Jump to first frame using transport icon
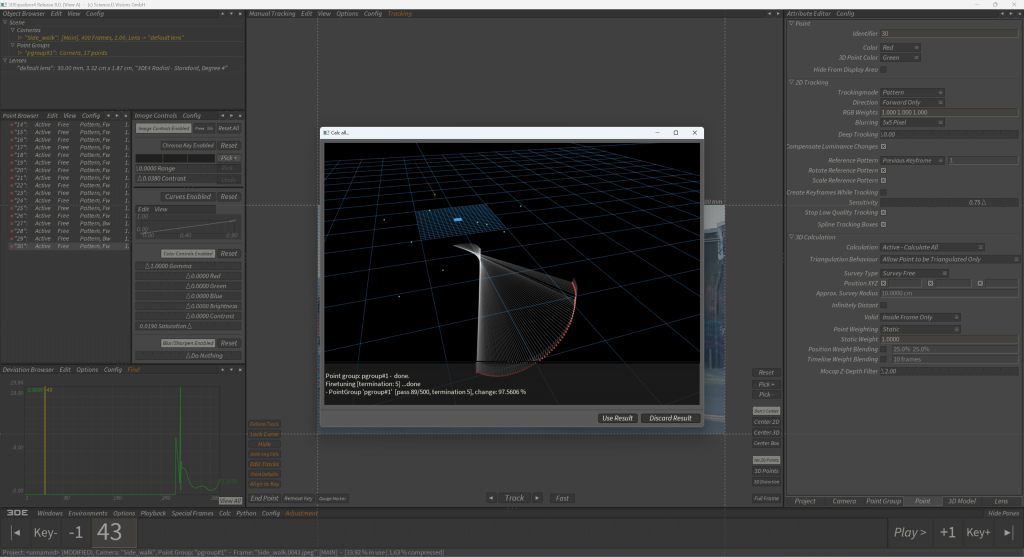Image resolution: width=1024 pixels, height=557 pixels. [16, 532]
